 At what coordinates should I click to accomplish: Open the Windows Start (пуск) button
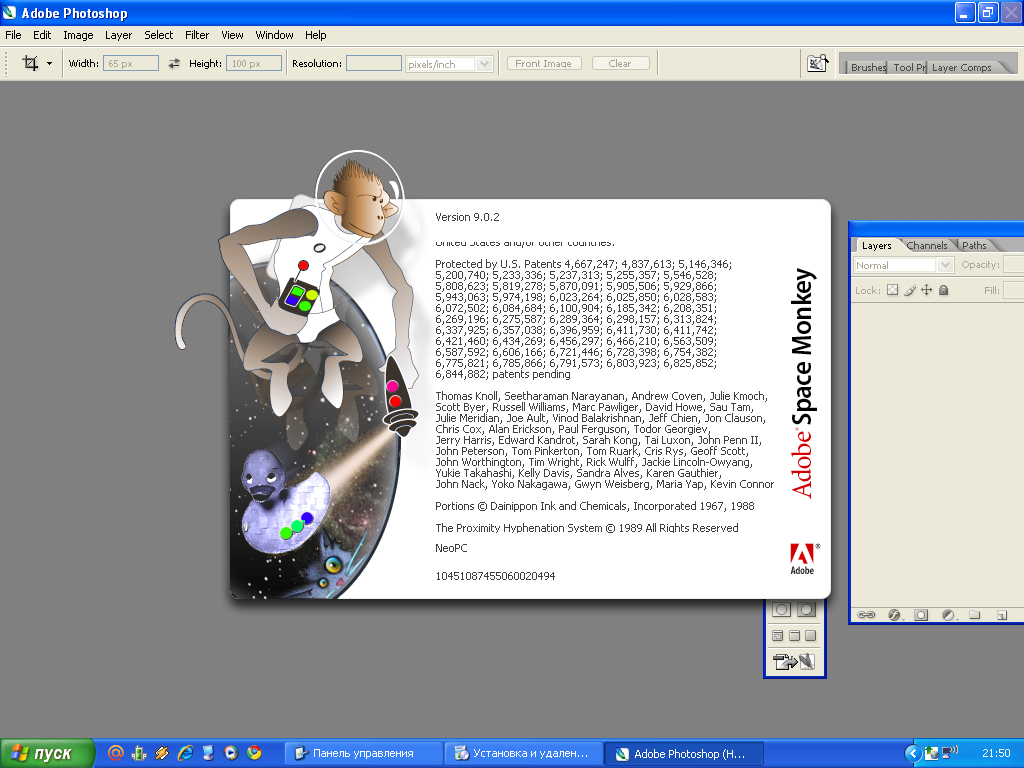coord(47,754)
